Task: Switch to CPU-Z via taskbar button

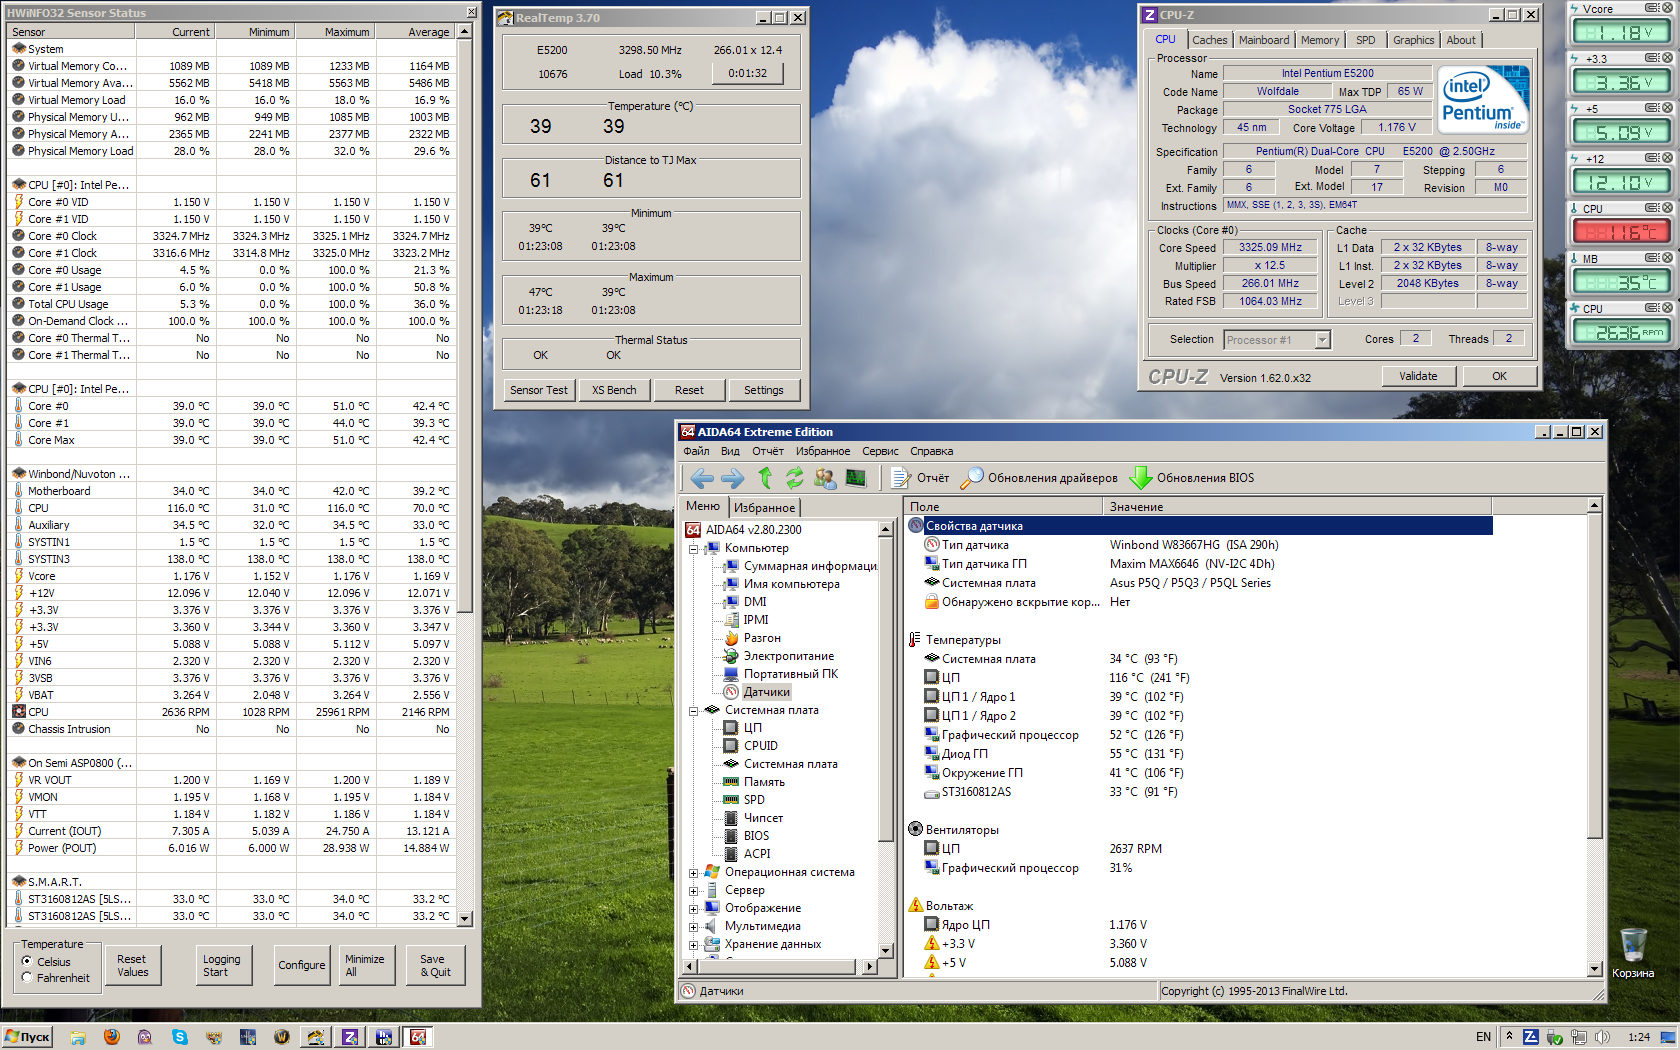Action: tap(350, 1037)
